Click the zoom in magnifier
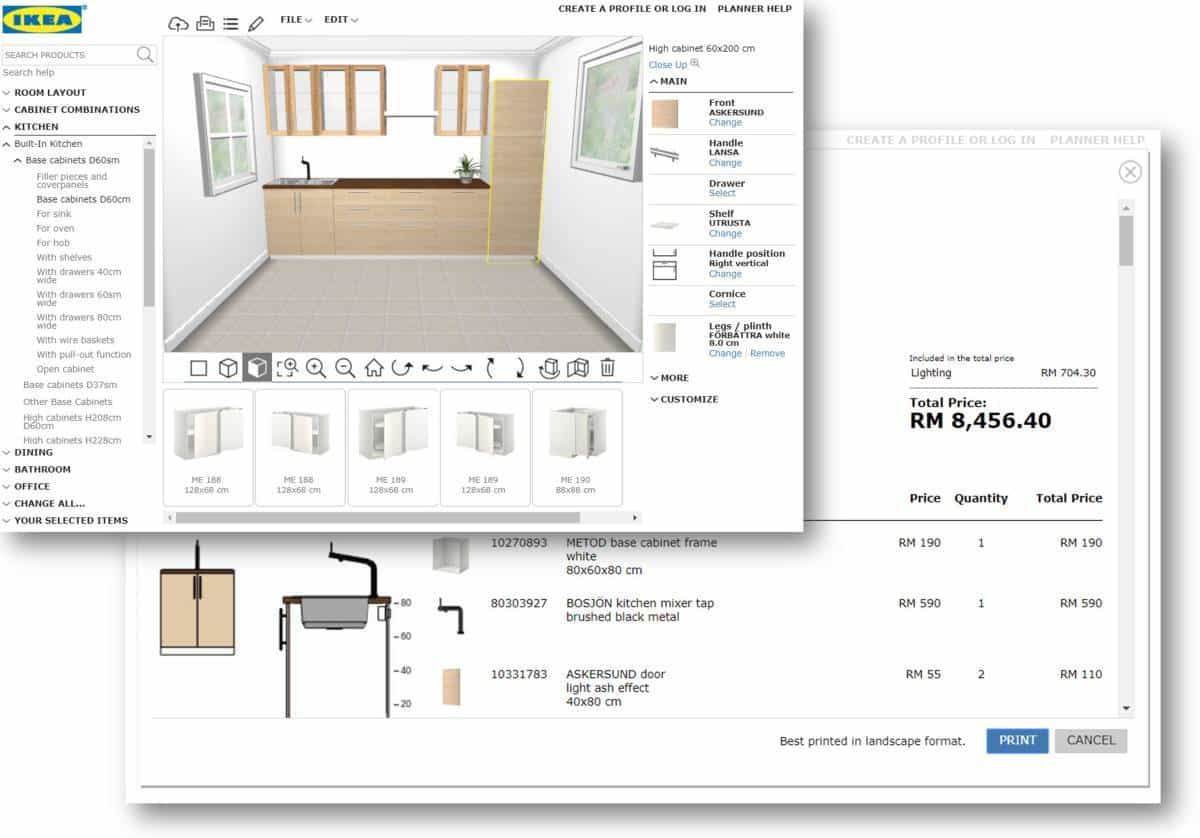1200x838 pixels. coord(316,368)
